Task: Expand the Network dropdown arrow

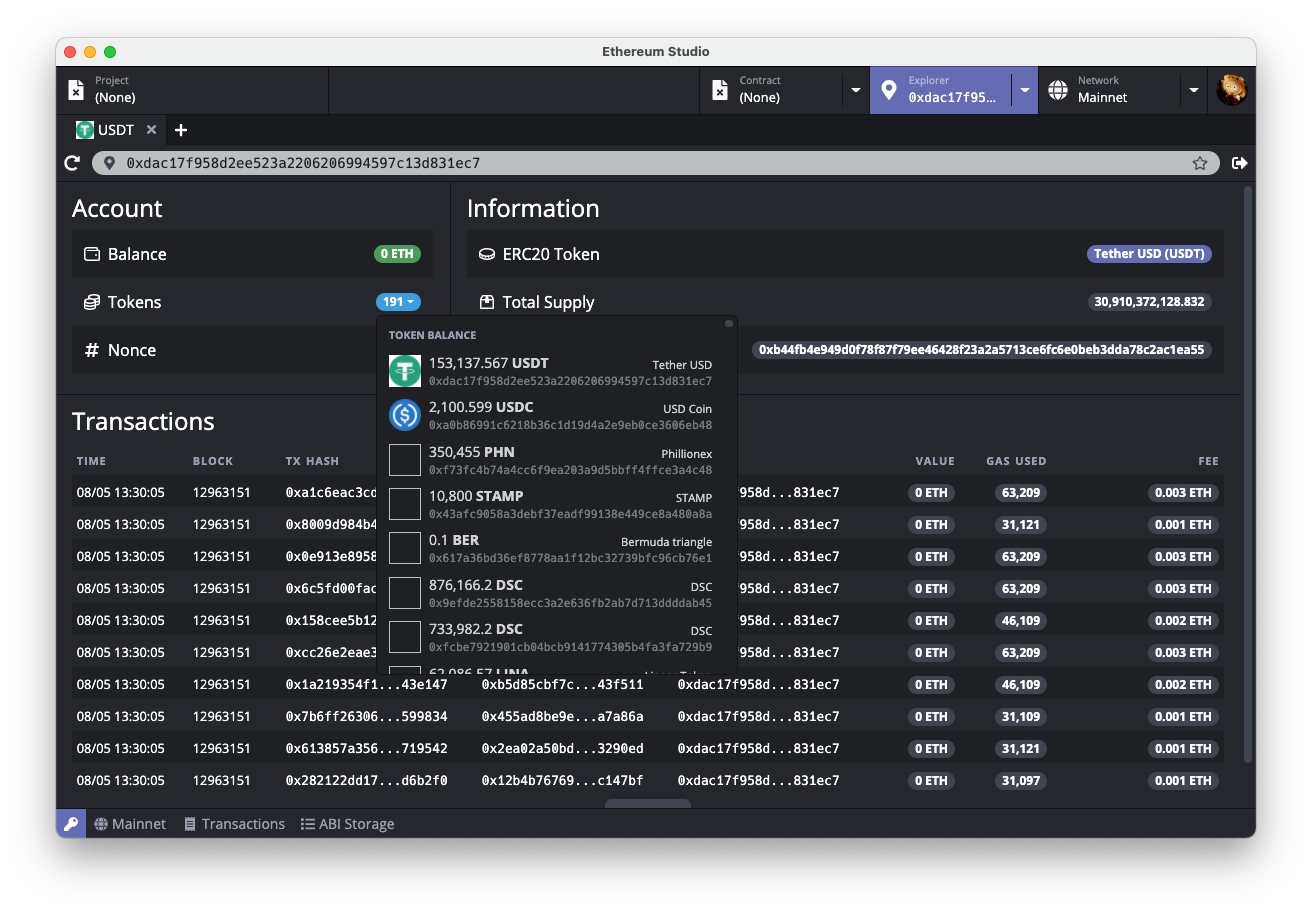Action: (x=1194, y=90)
